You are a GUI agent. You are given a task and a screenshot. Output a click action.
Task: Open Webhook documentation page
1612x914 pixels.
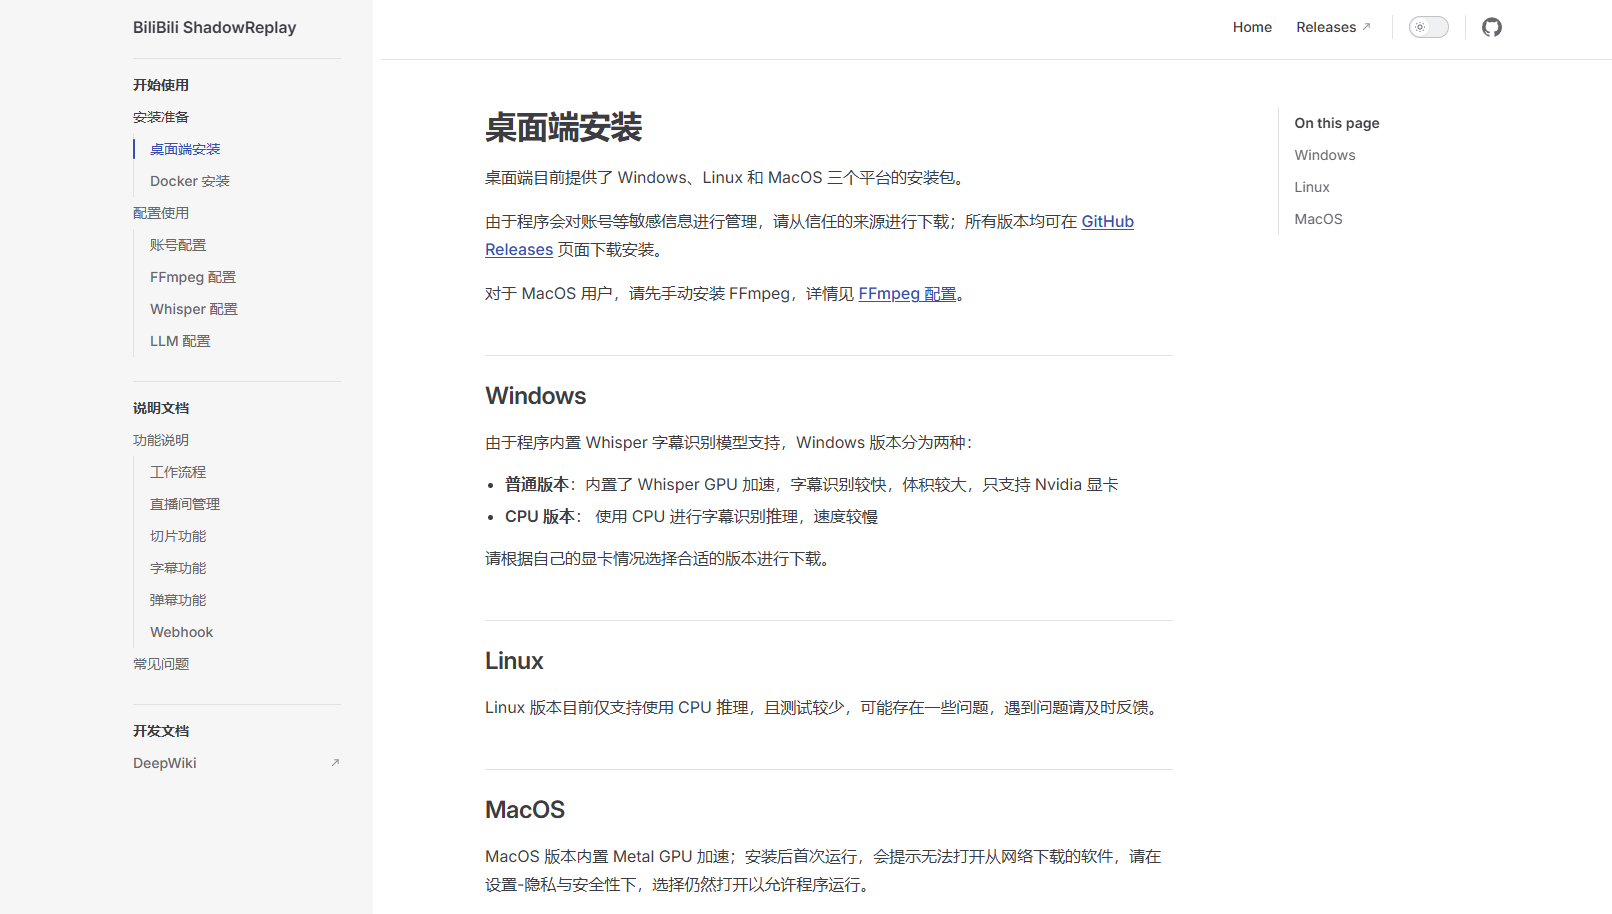pyautogui.click(x=181, y=632)
